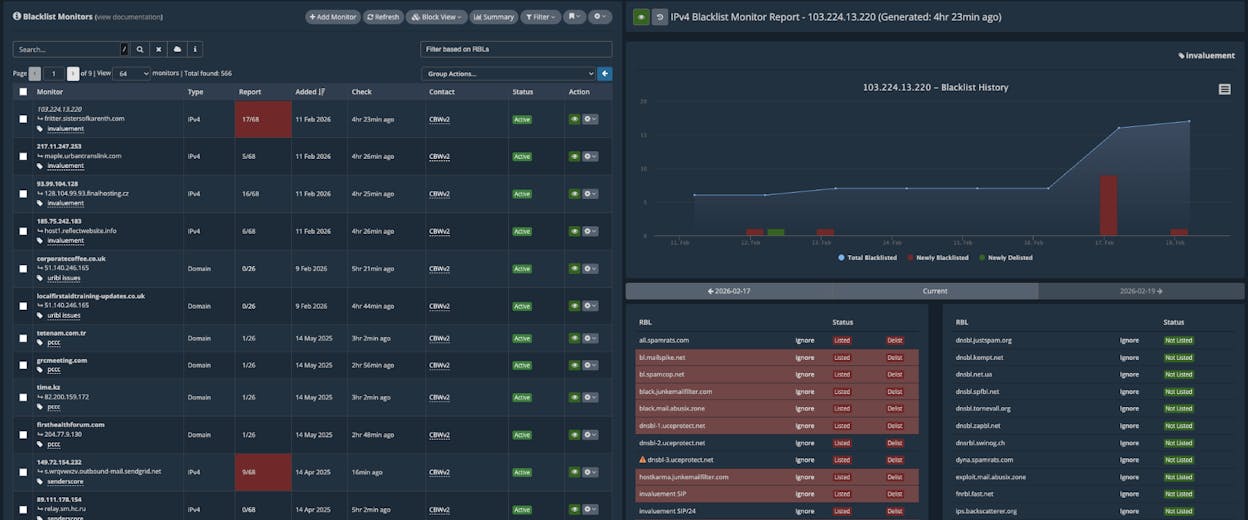Click the green eye icon in the report header
The width and height of the screenshot is (1248, 520).
(640, 17)
